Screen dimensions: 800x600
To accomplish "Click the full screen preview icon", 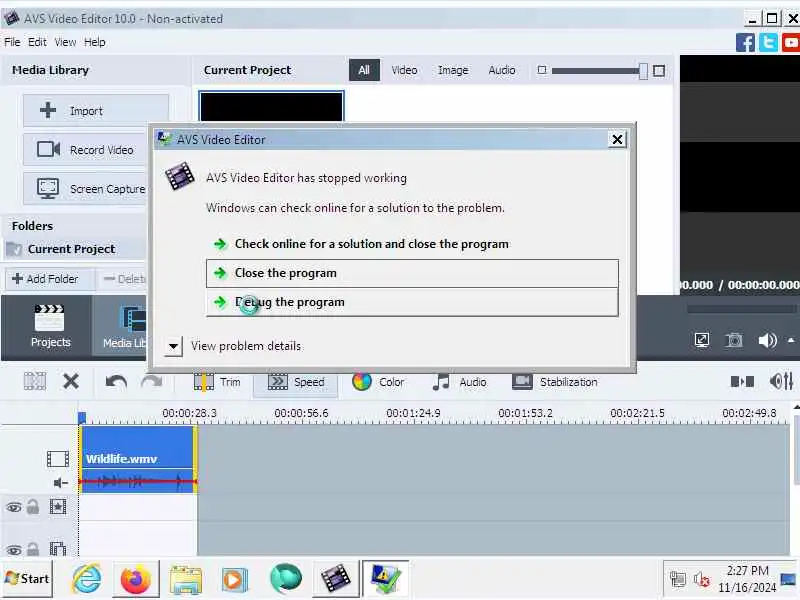I will [702, 340].
